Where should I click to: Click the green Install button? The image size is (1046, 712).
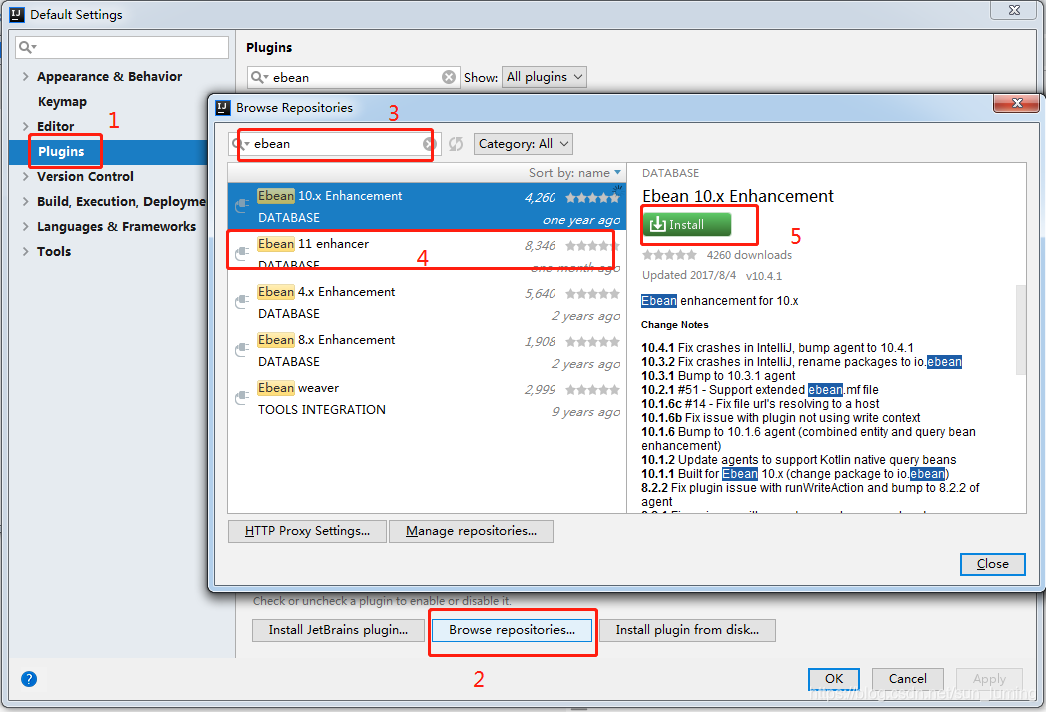pos(686,225)
